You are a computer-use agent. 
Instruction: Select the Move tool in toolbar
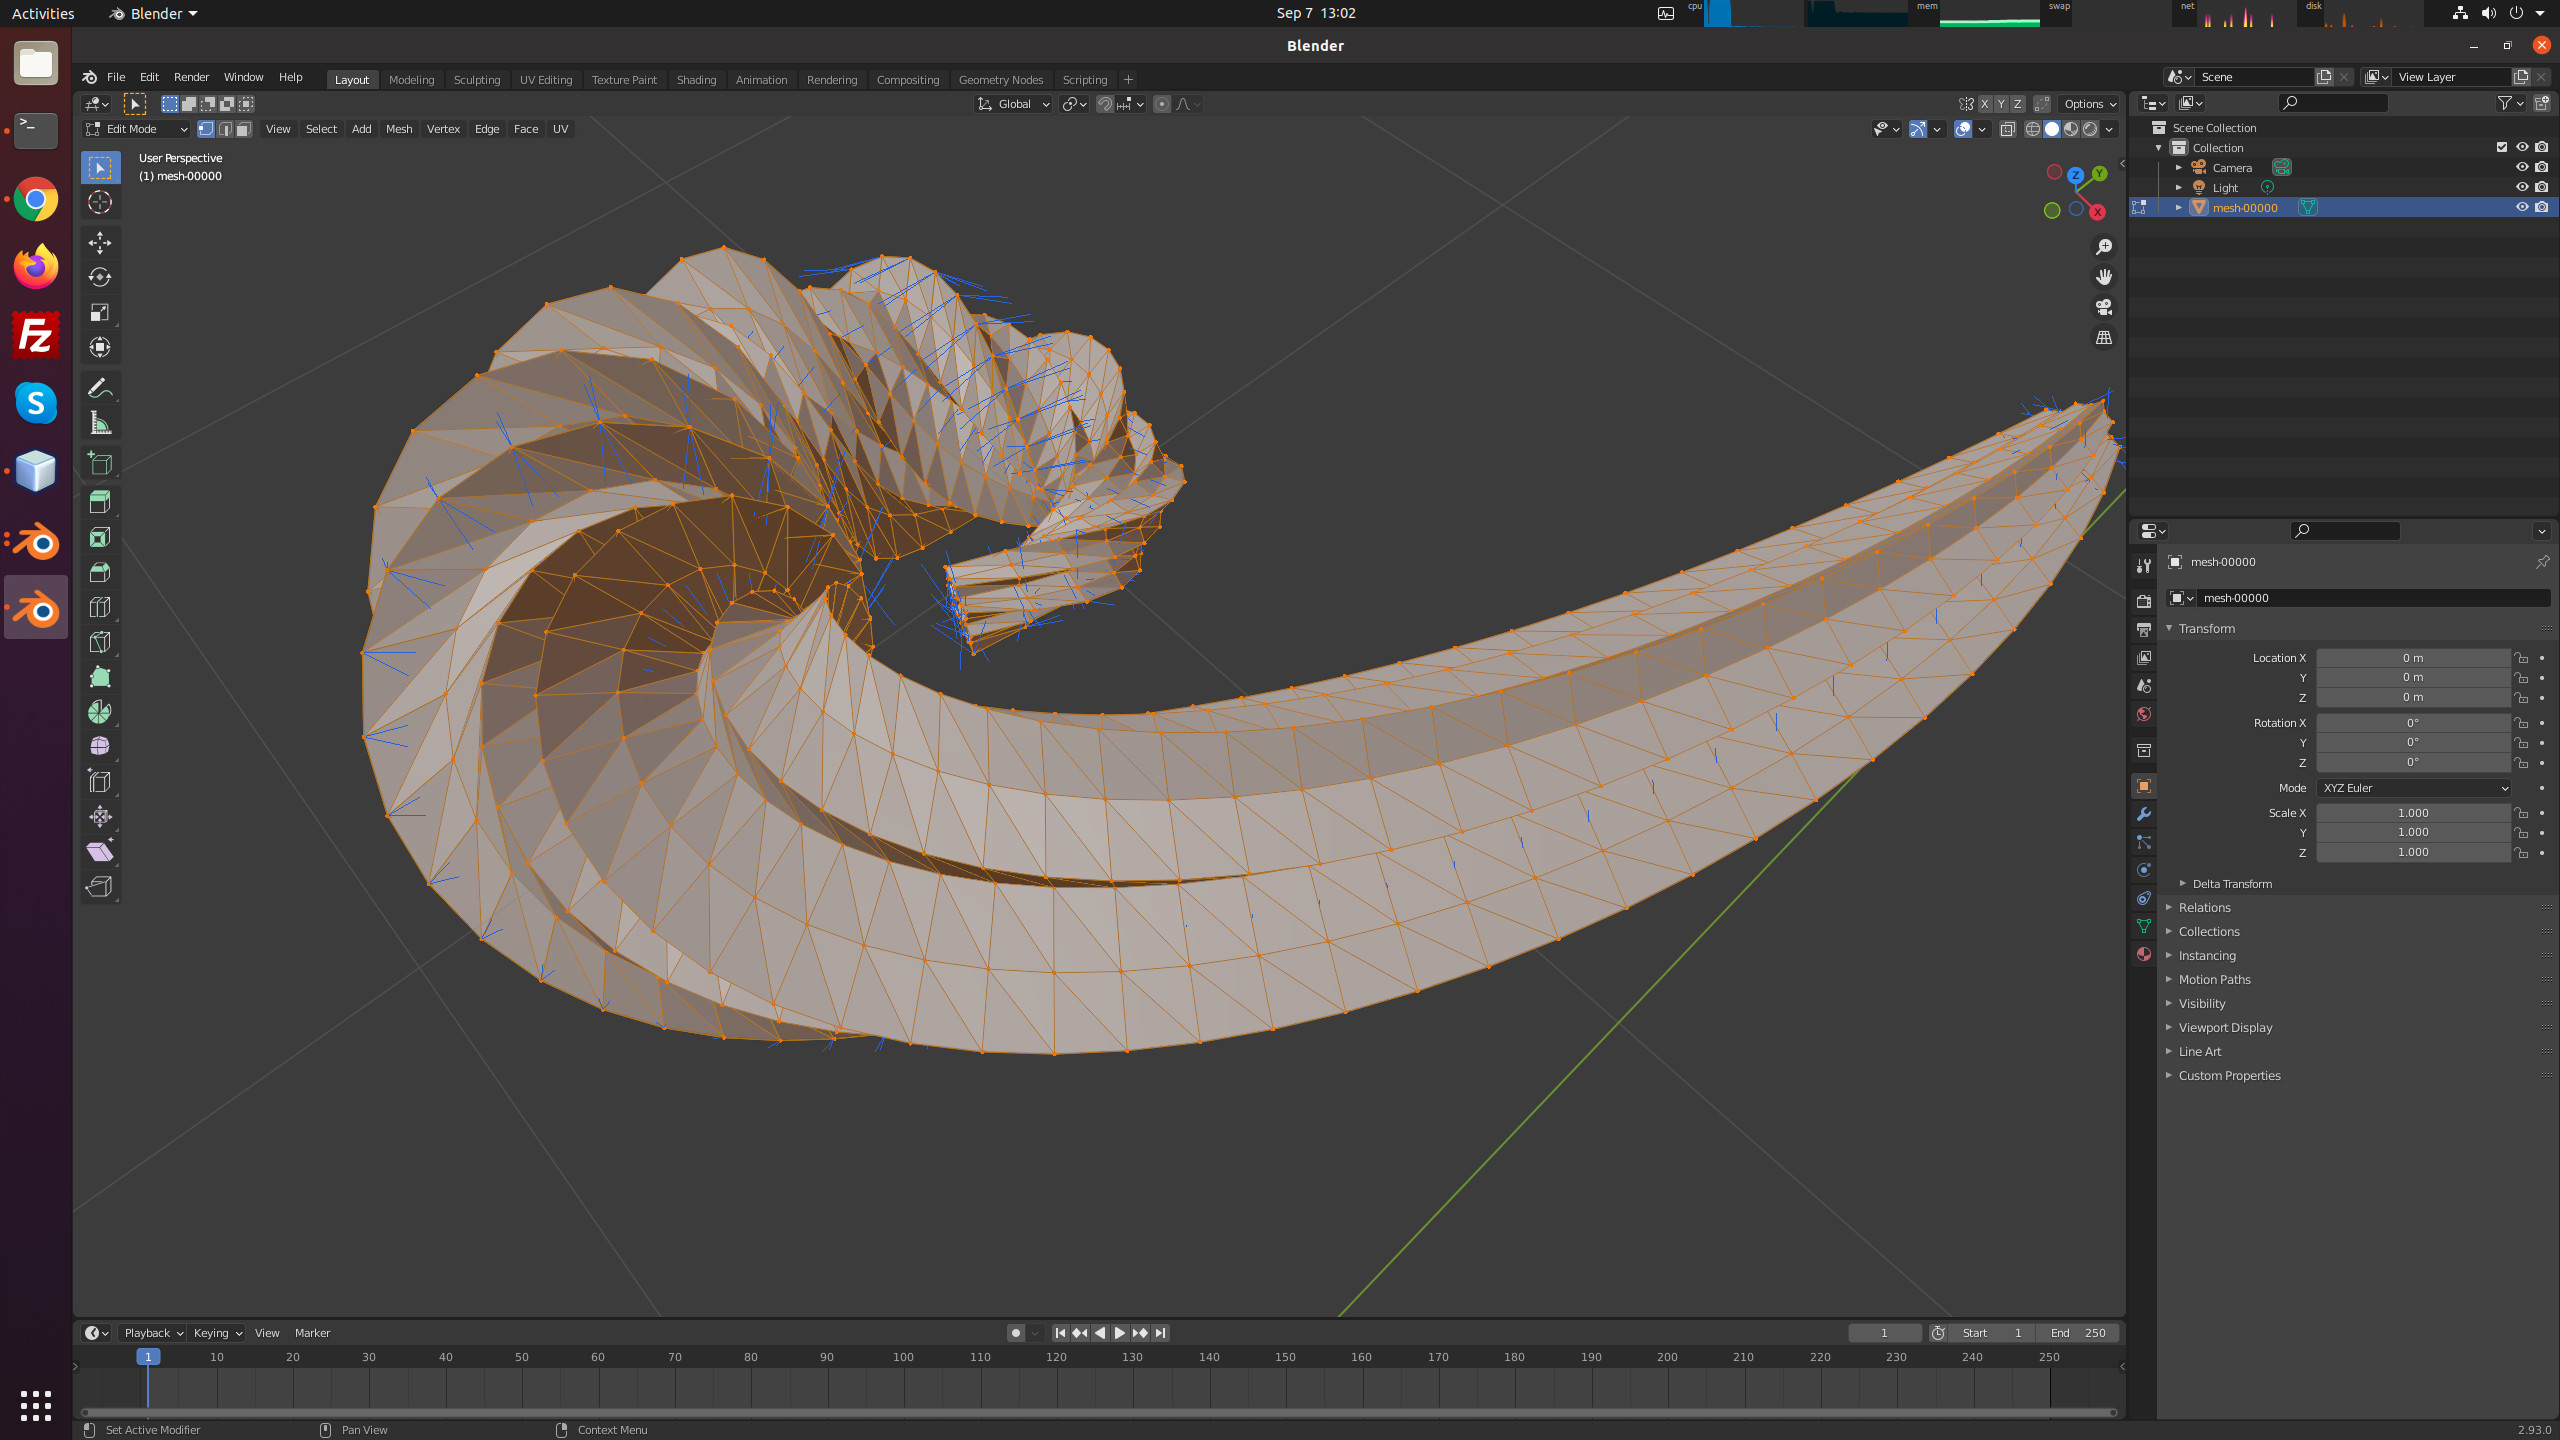coord(100,243)
